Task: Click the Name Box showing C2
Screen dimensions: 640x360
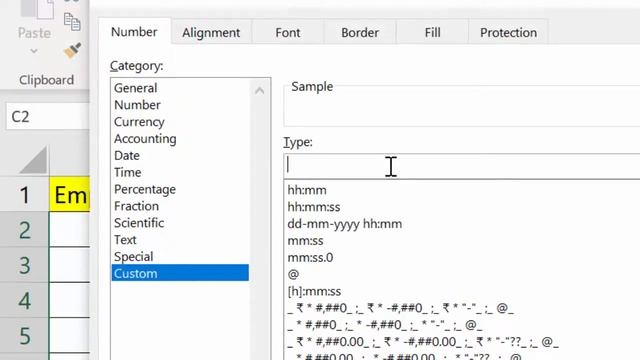Action: 47,117
